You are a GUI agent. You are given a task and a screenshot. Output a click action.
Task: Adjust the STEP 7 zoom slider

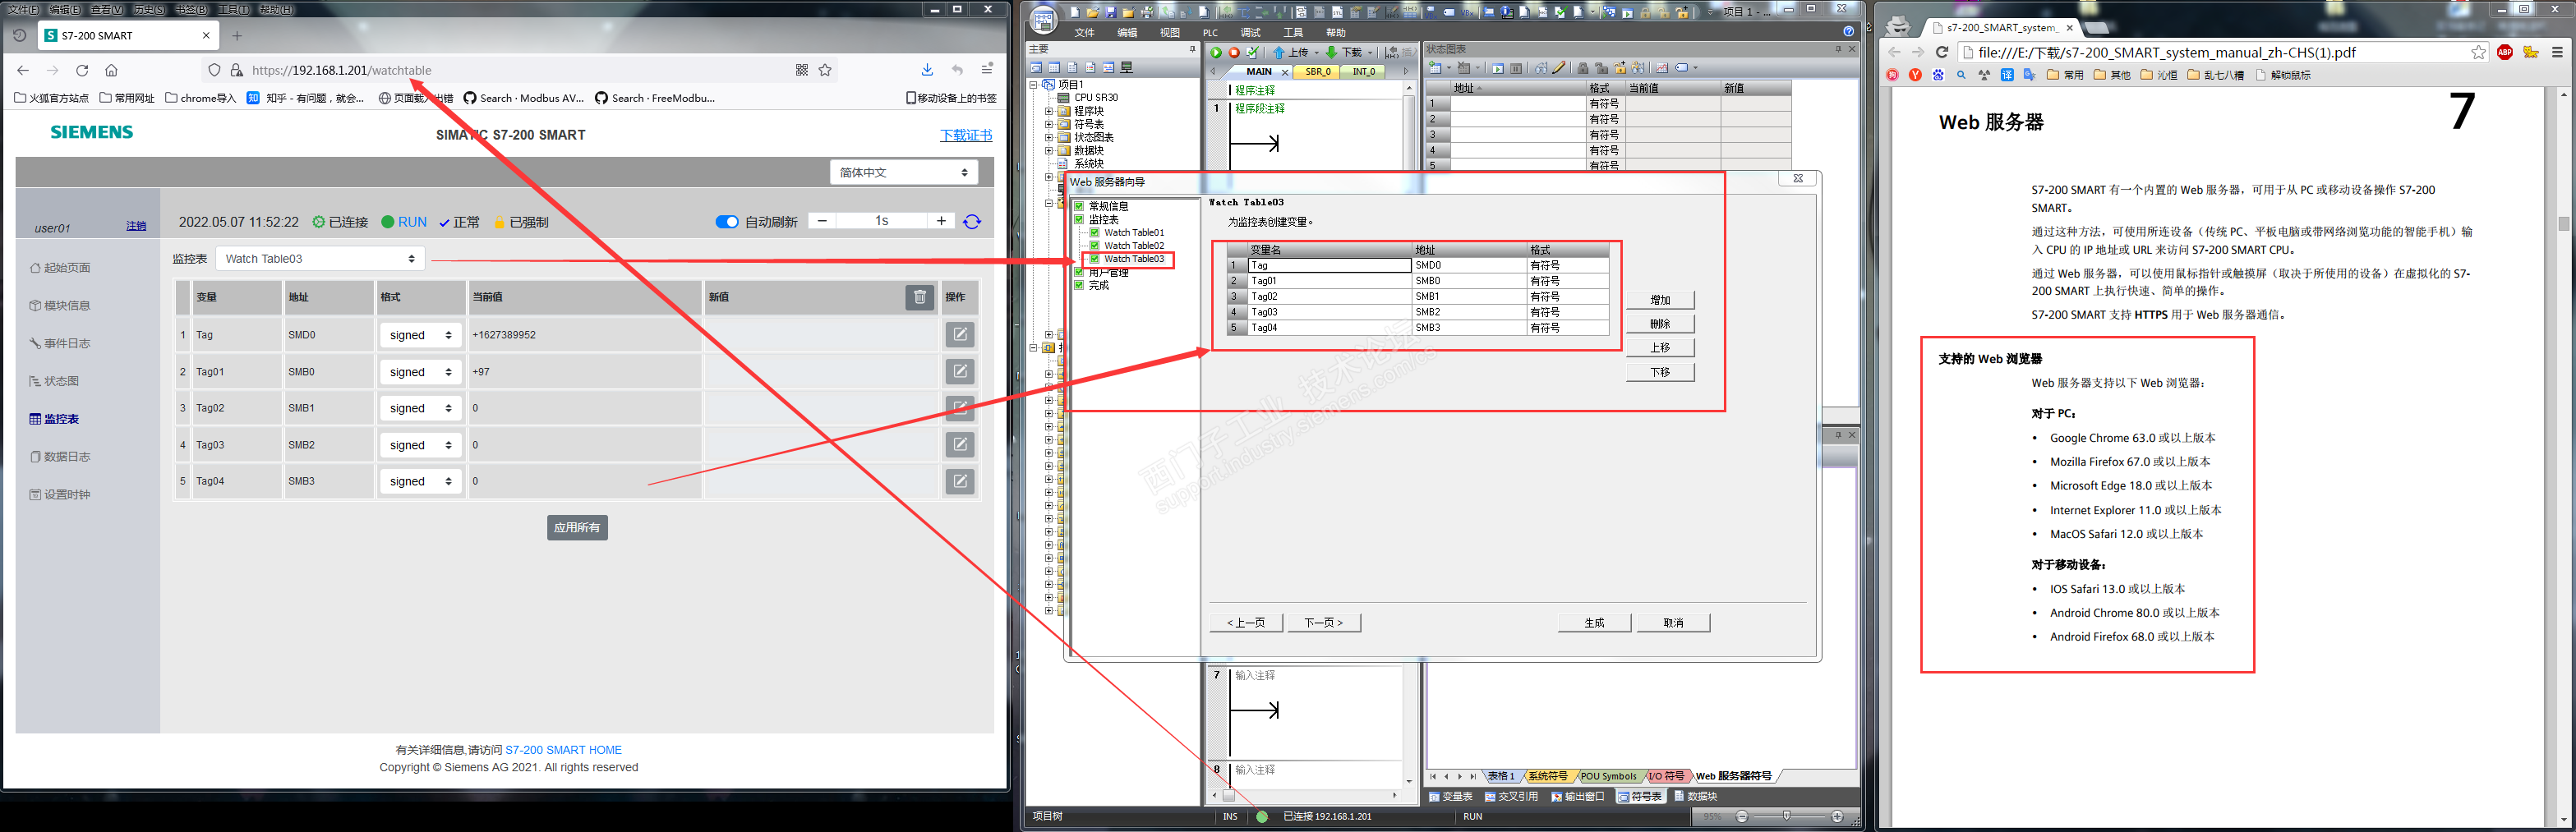pos(1787,816)
